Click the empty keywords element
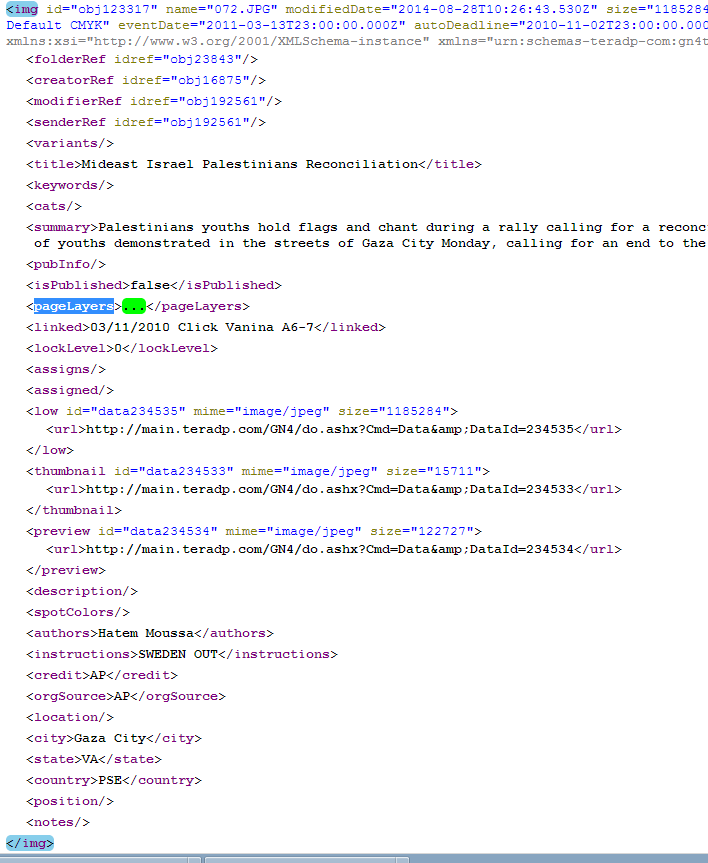 [x=70, y=185]
